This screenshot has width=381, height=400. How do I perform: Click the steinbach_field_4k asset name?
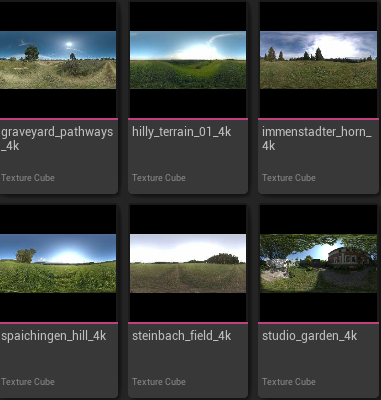[x=182, y=336]
